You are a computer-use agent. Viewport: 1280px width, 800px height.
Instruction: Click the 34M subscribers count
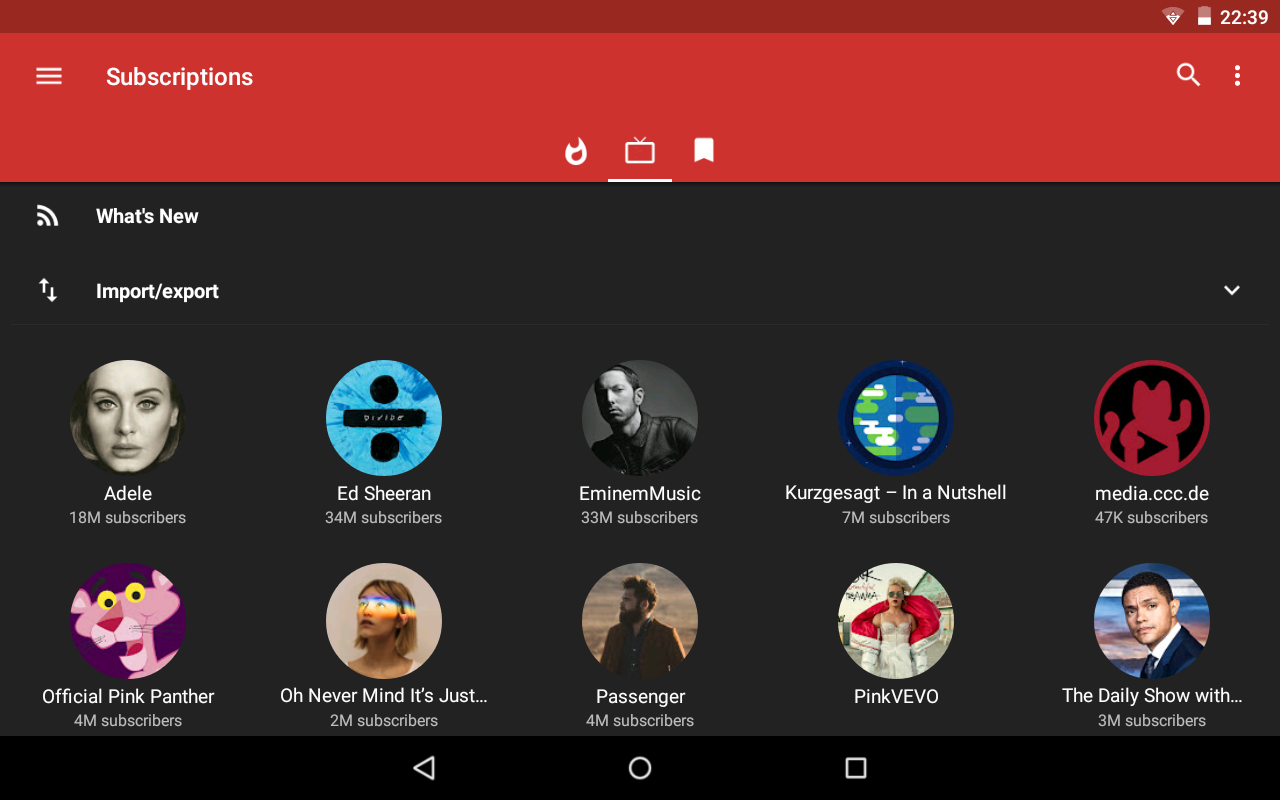pyautogui.click(x=384, y=518)
